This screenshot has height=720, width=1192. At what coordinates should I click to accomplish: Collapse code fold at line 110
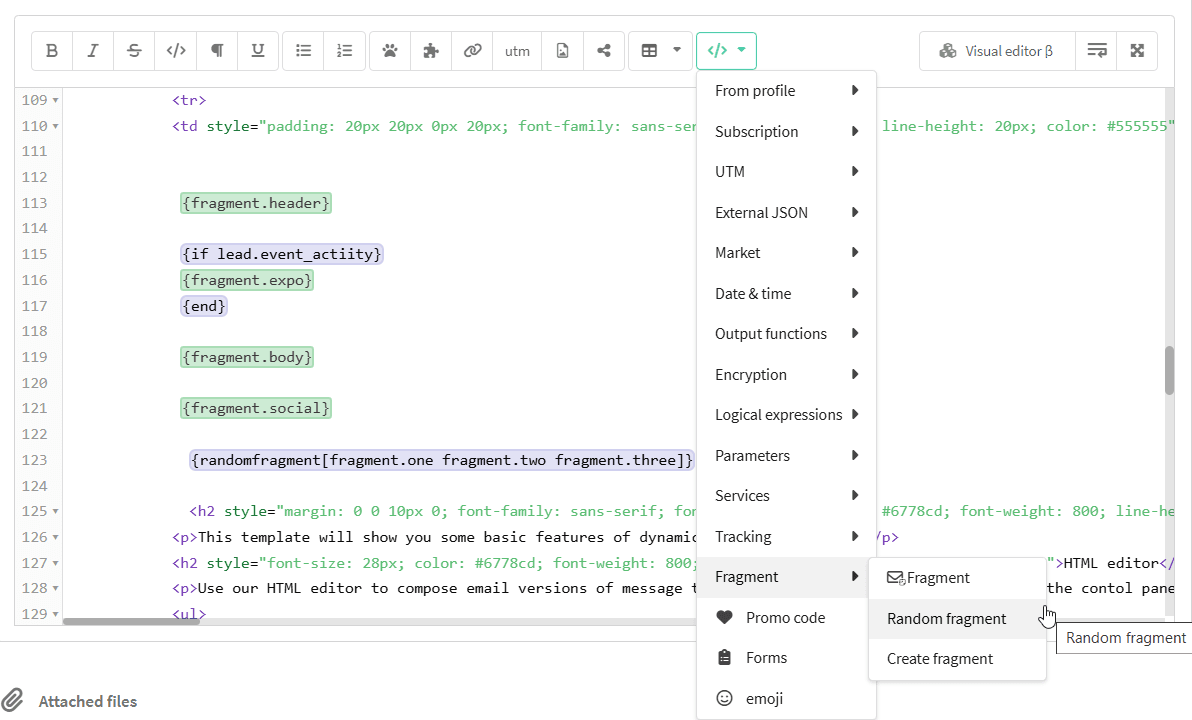click(55, 126)
